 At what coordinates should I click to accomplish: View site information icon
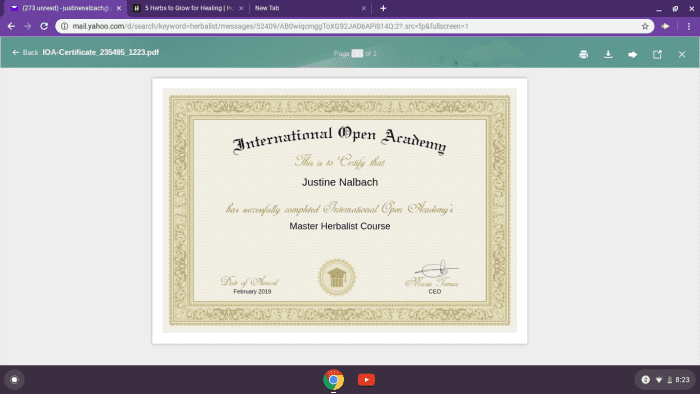tap(64, 26)
